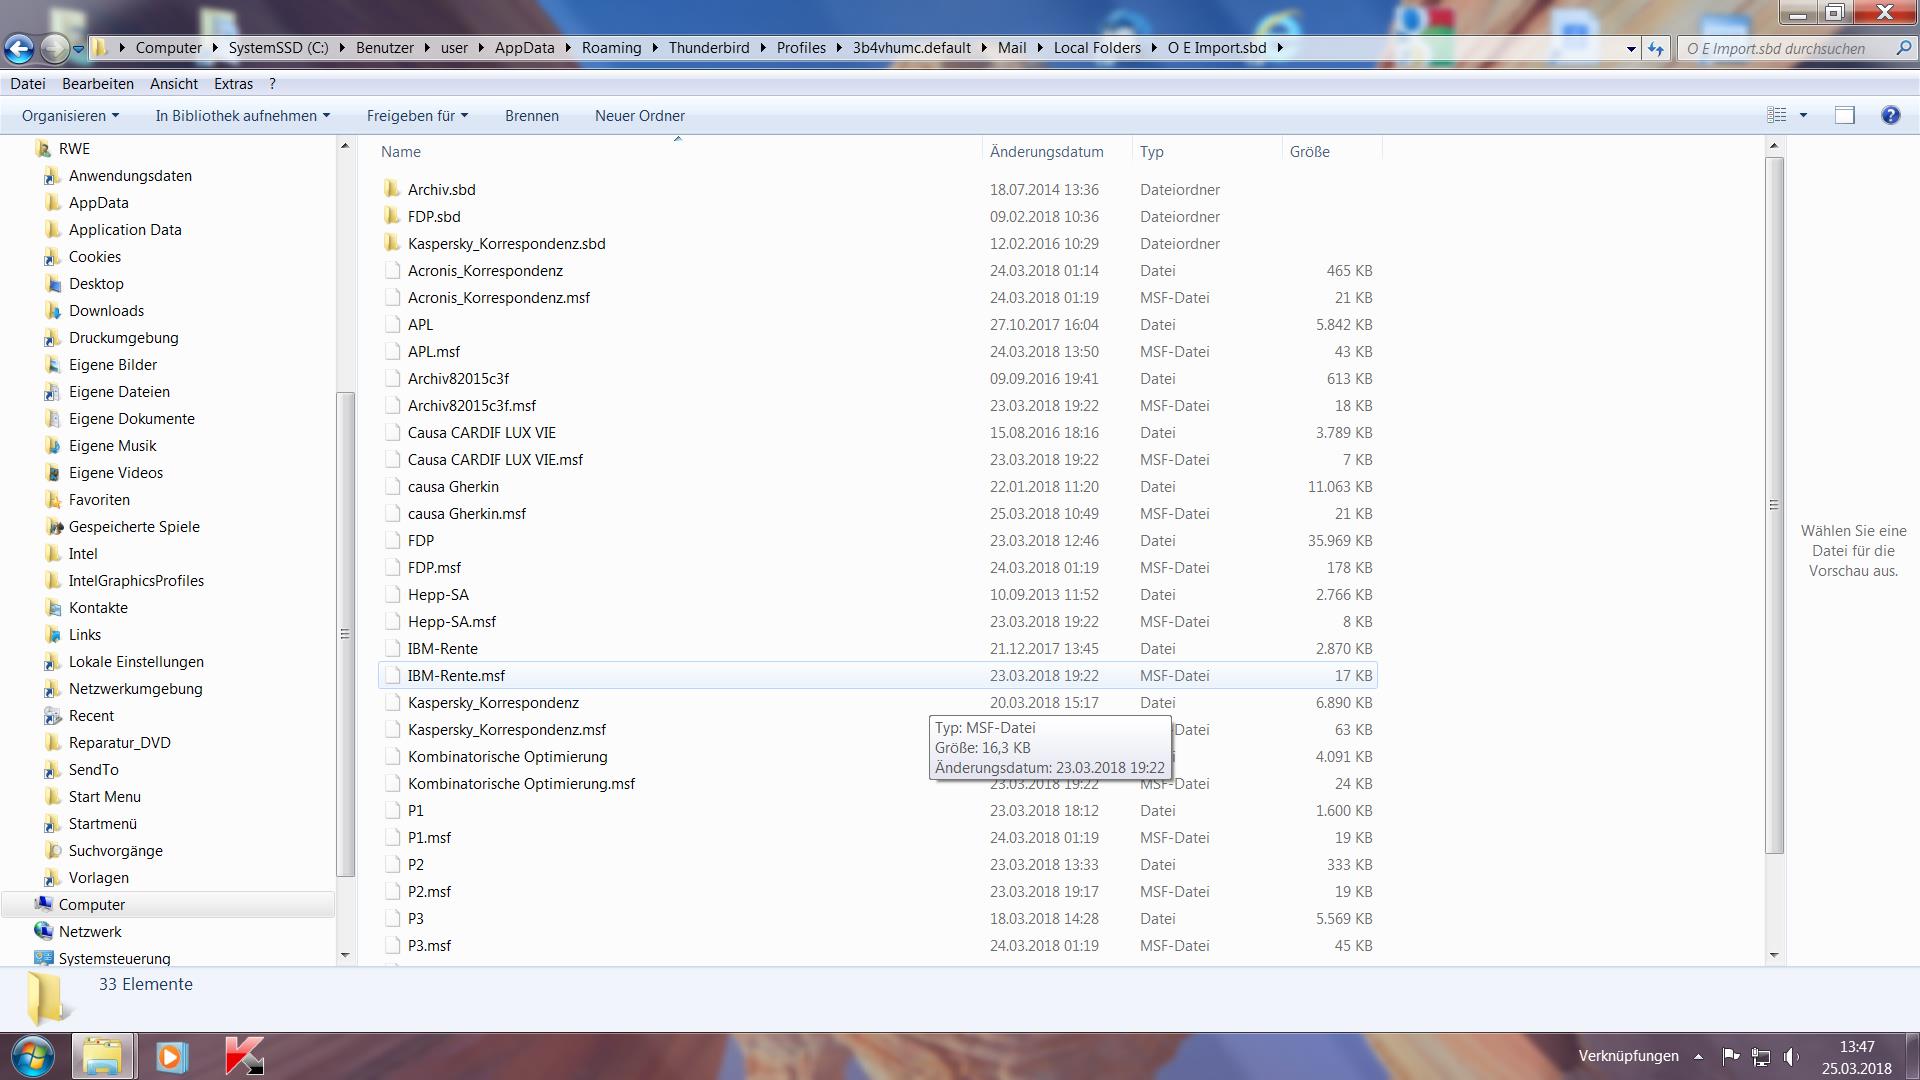Click the Back navigation arrow button
1920x1080 pixels.
[x=19, y=47]
